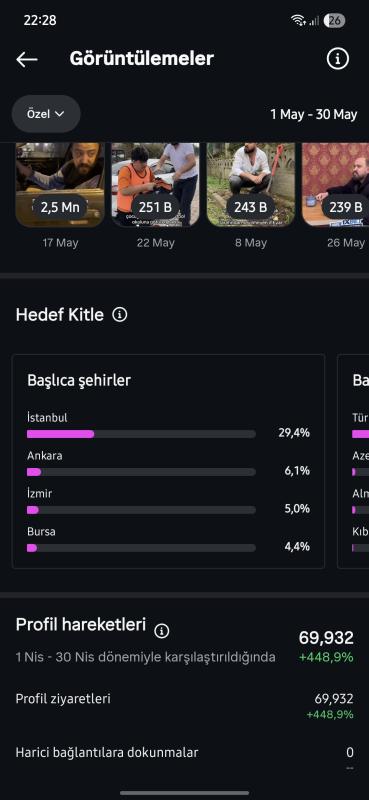Select the 1 May - 30 May date range
The width and height of the screenshot is (369, 800).
(x=313, y=114)
